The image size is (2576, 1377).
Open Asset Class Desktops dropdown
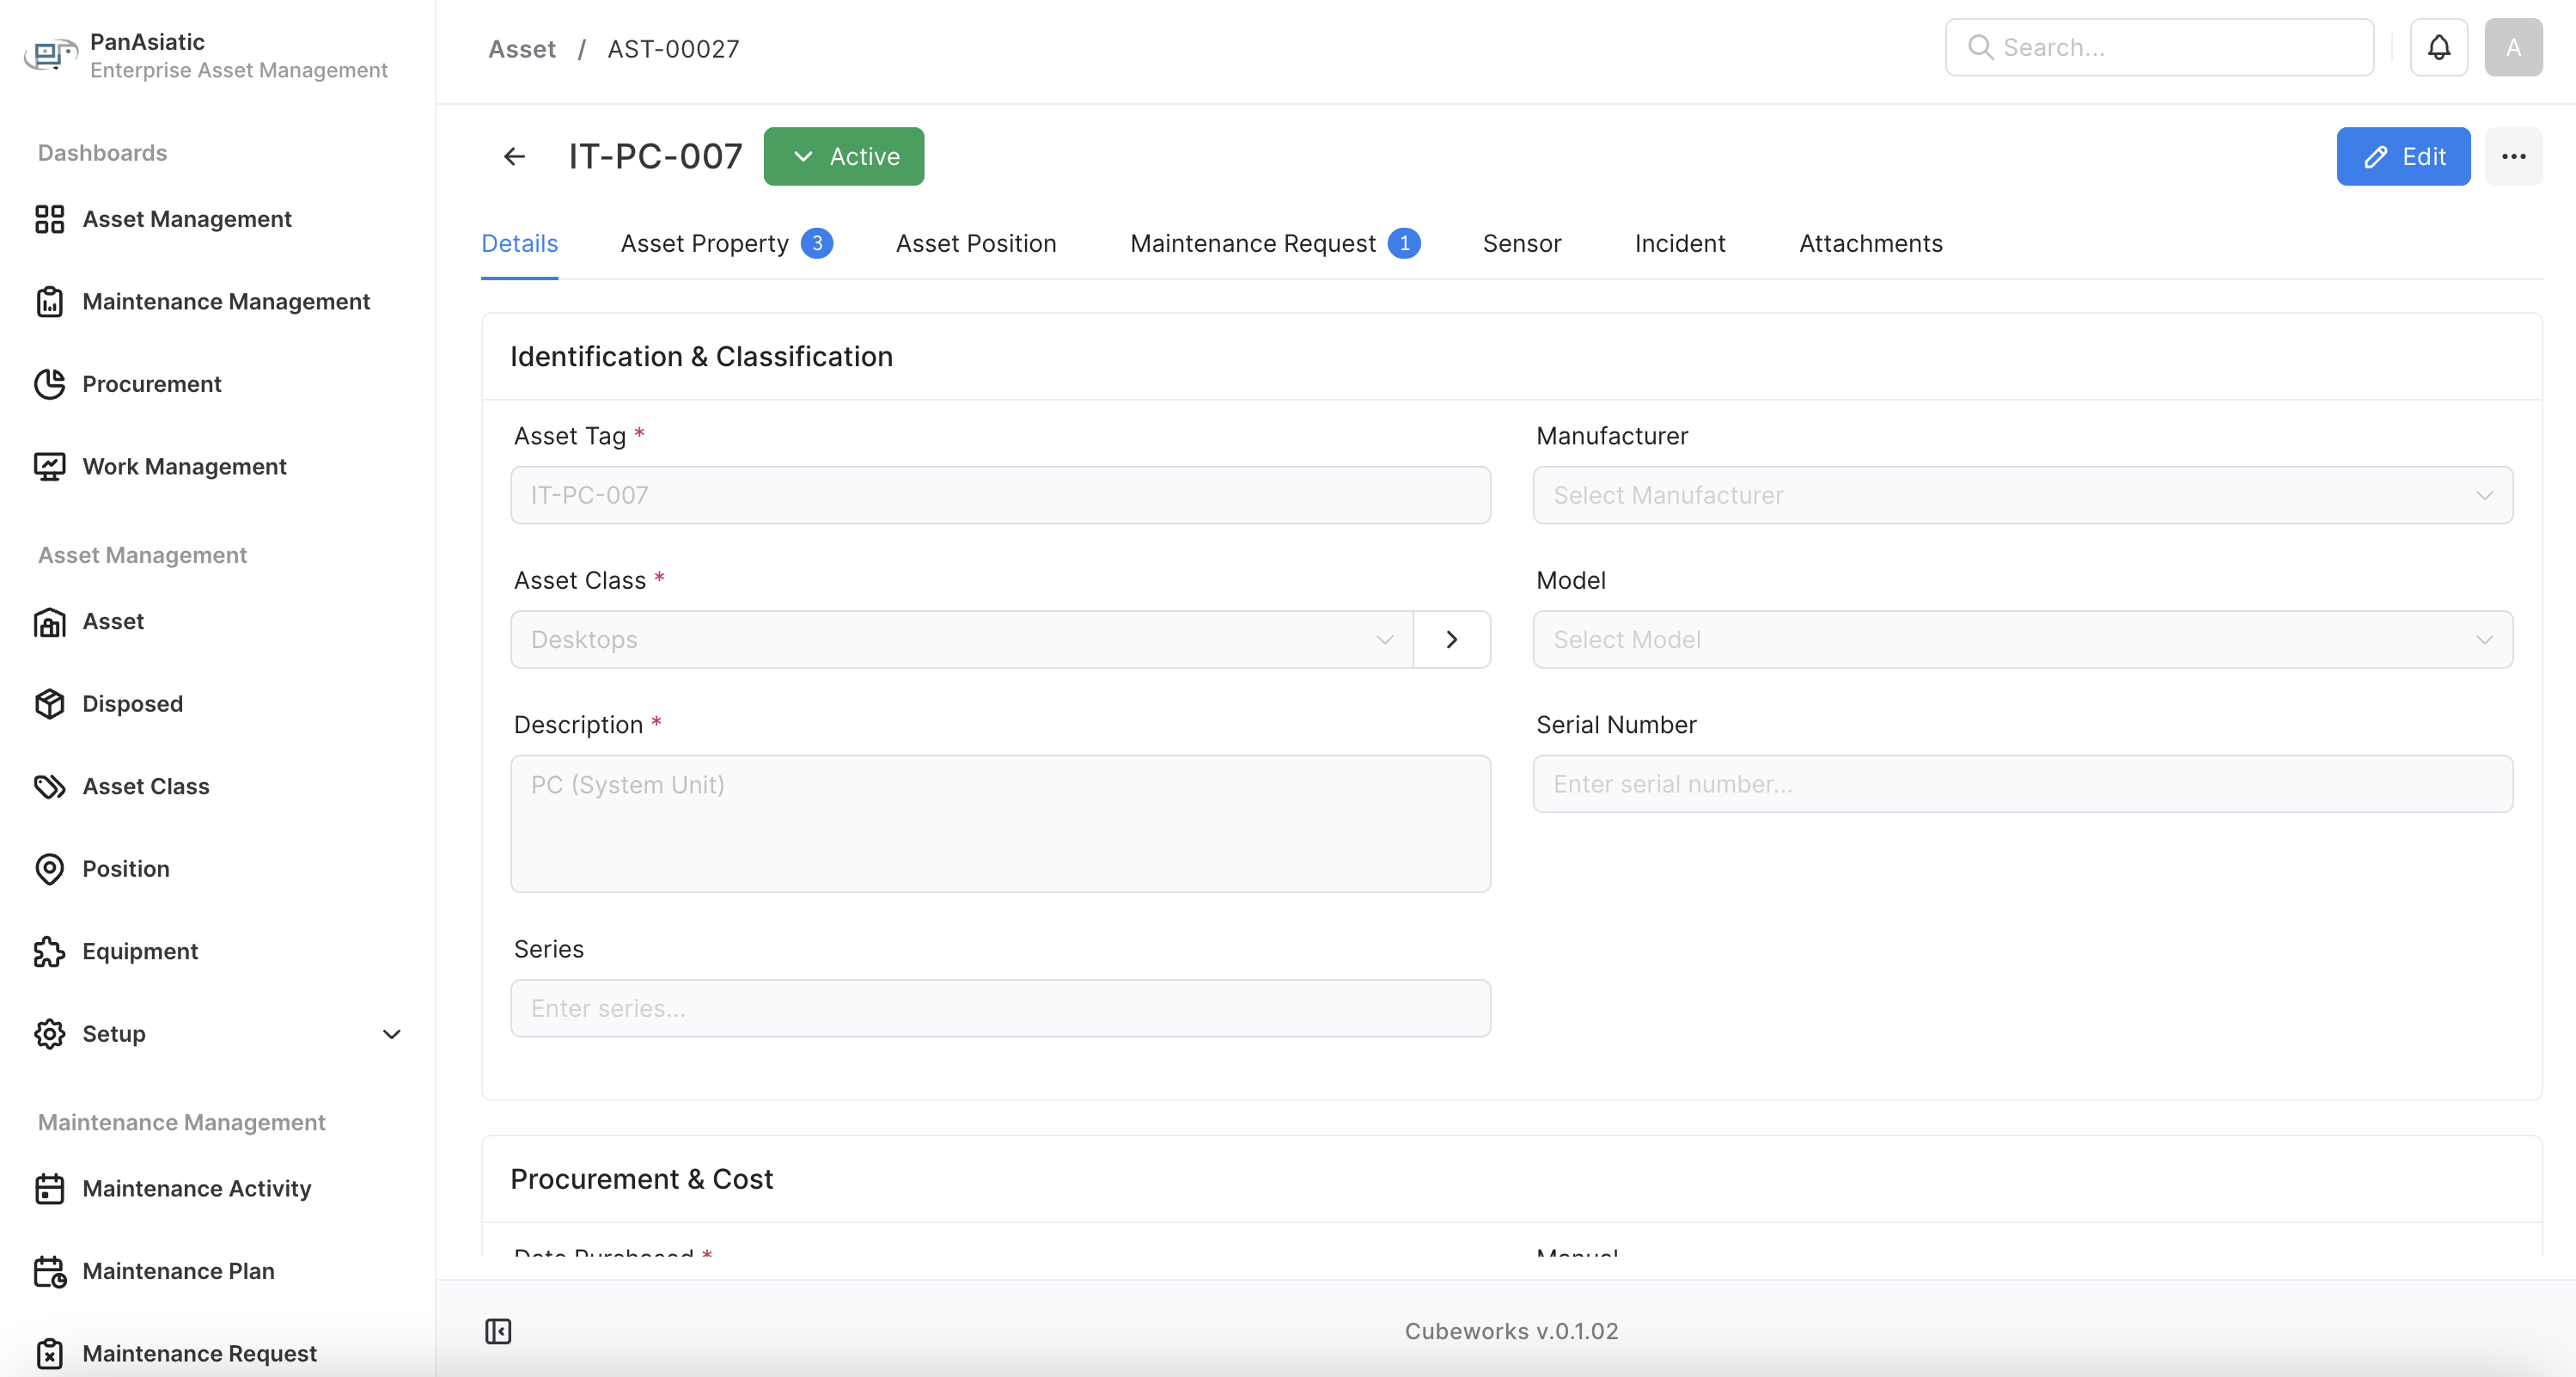[960, 640]
